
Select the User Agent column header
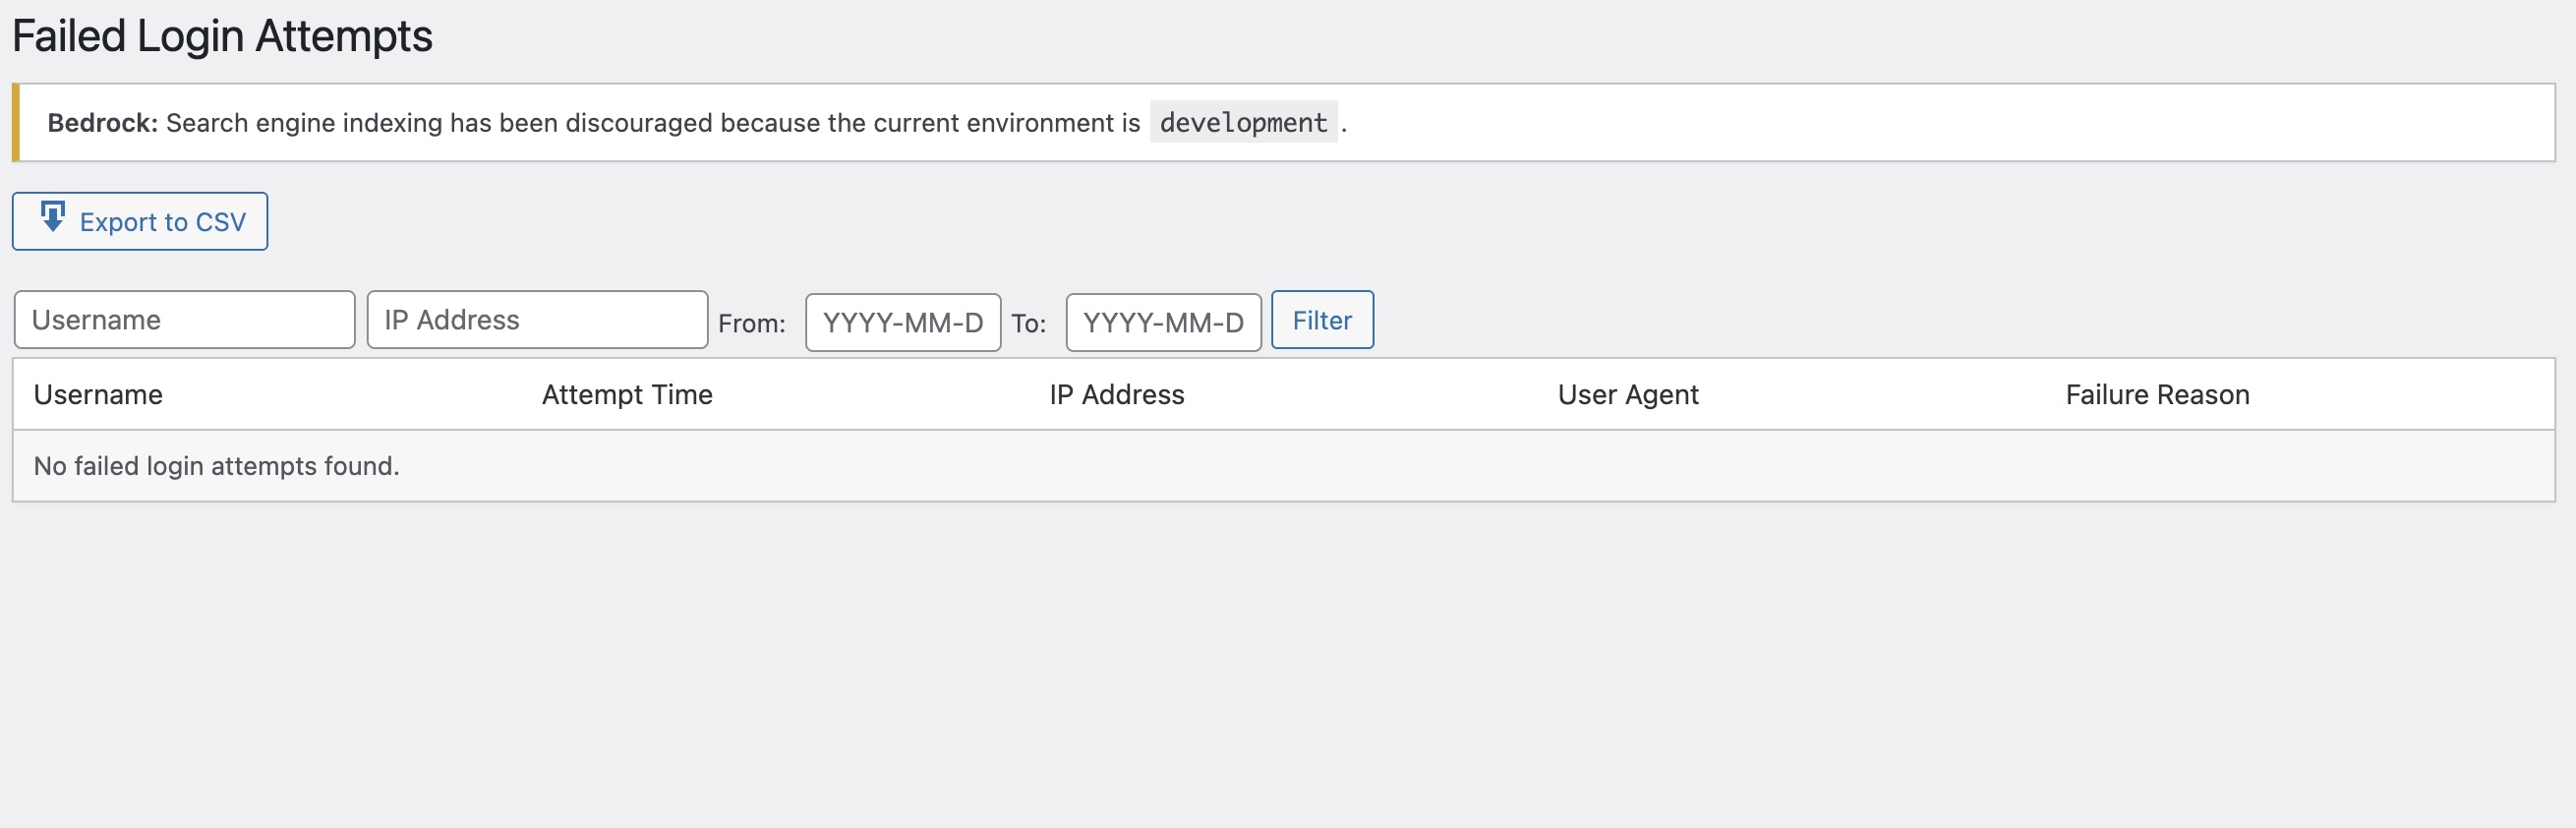[x=1628, y=395]
